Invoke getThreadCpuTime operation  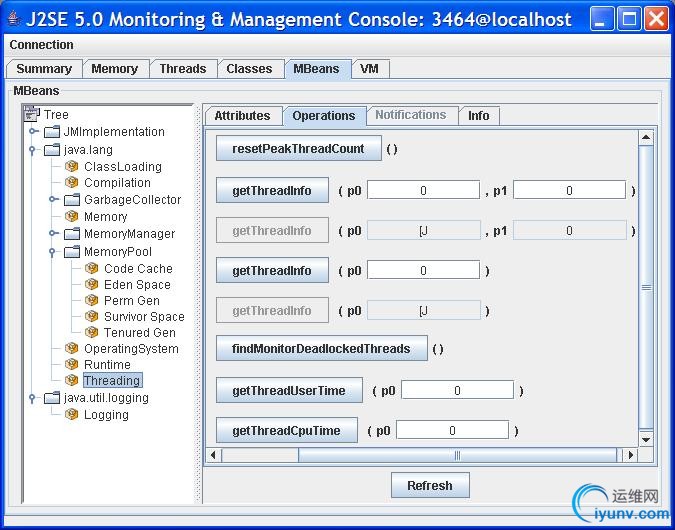tap(287, 431)
